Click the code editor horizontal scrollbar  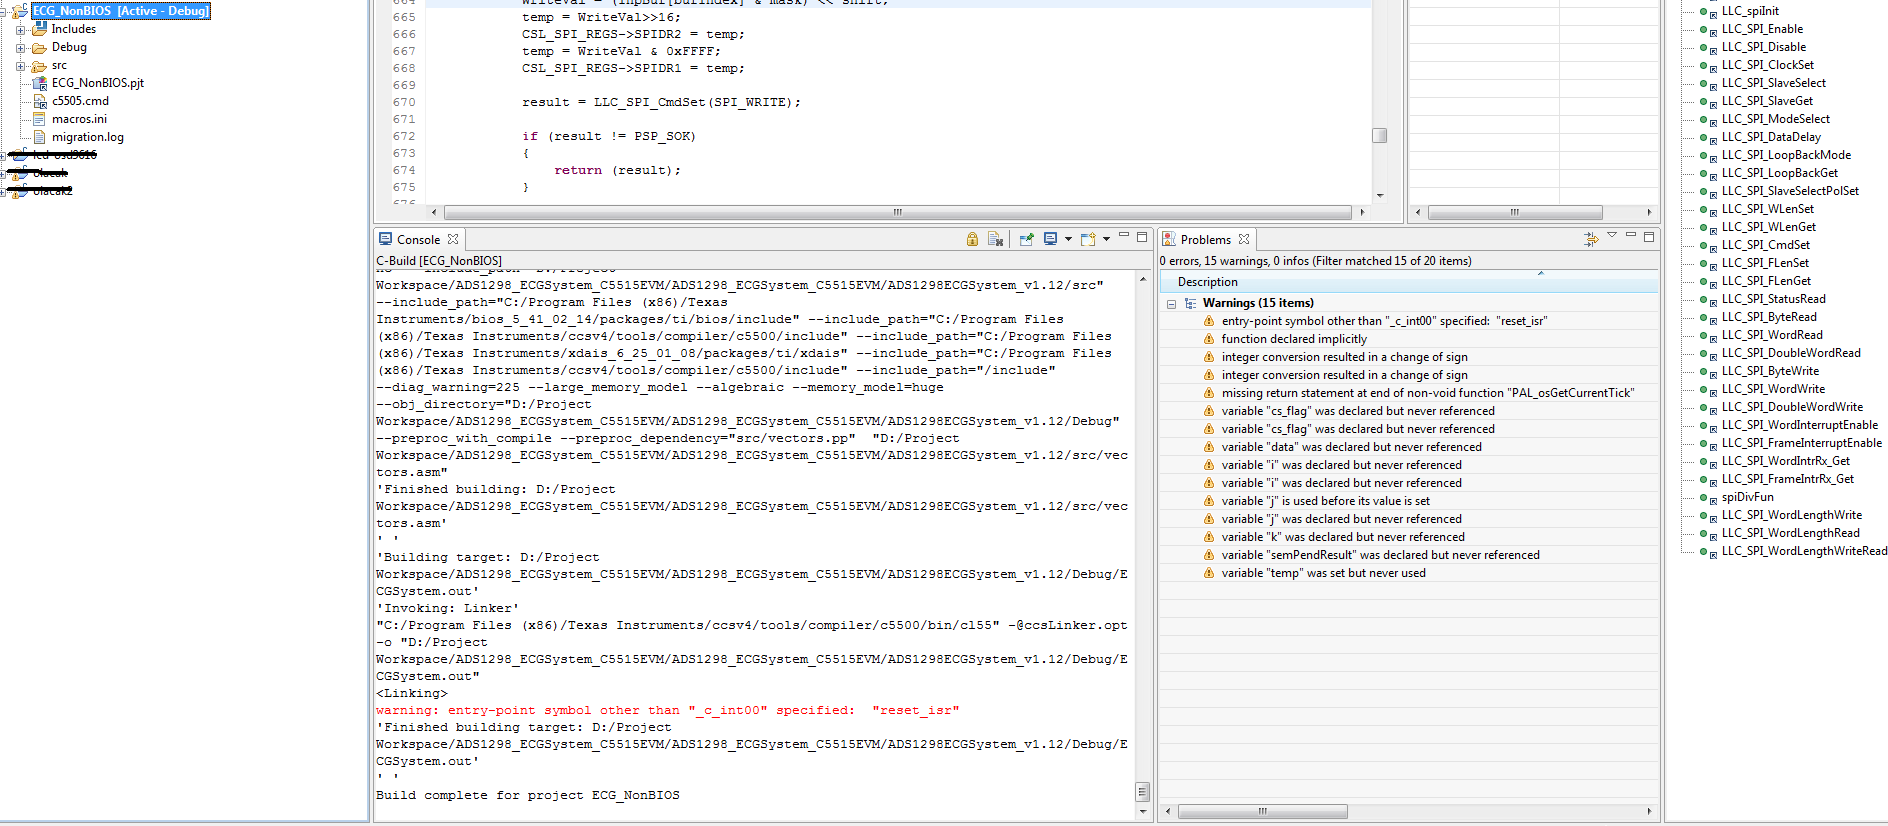click(897, 212)
